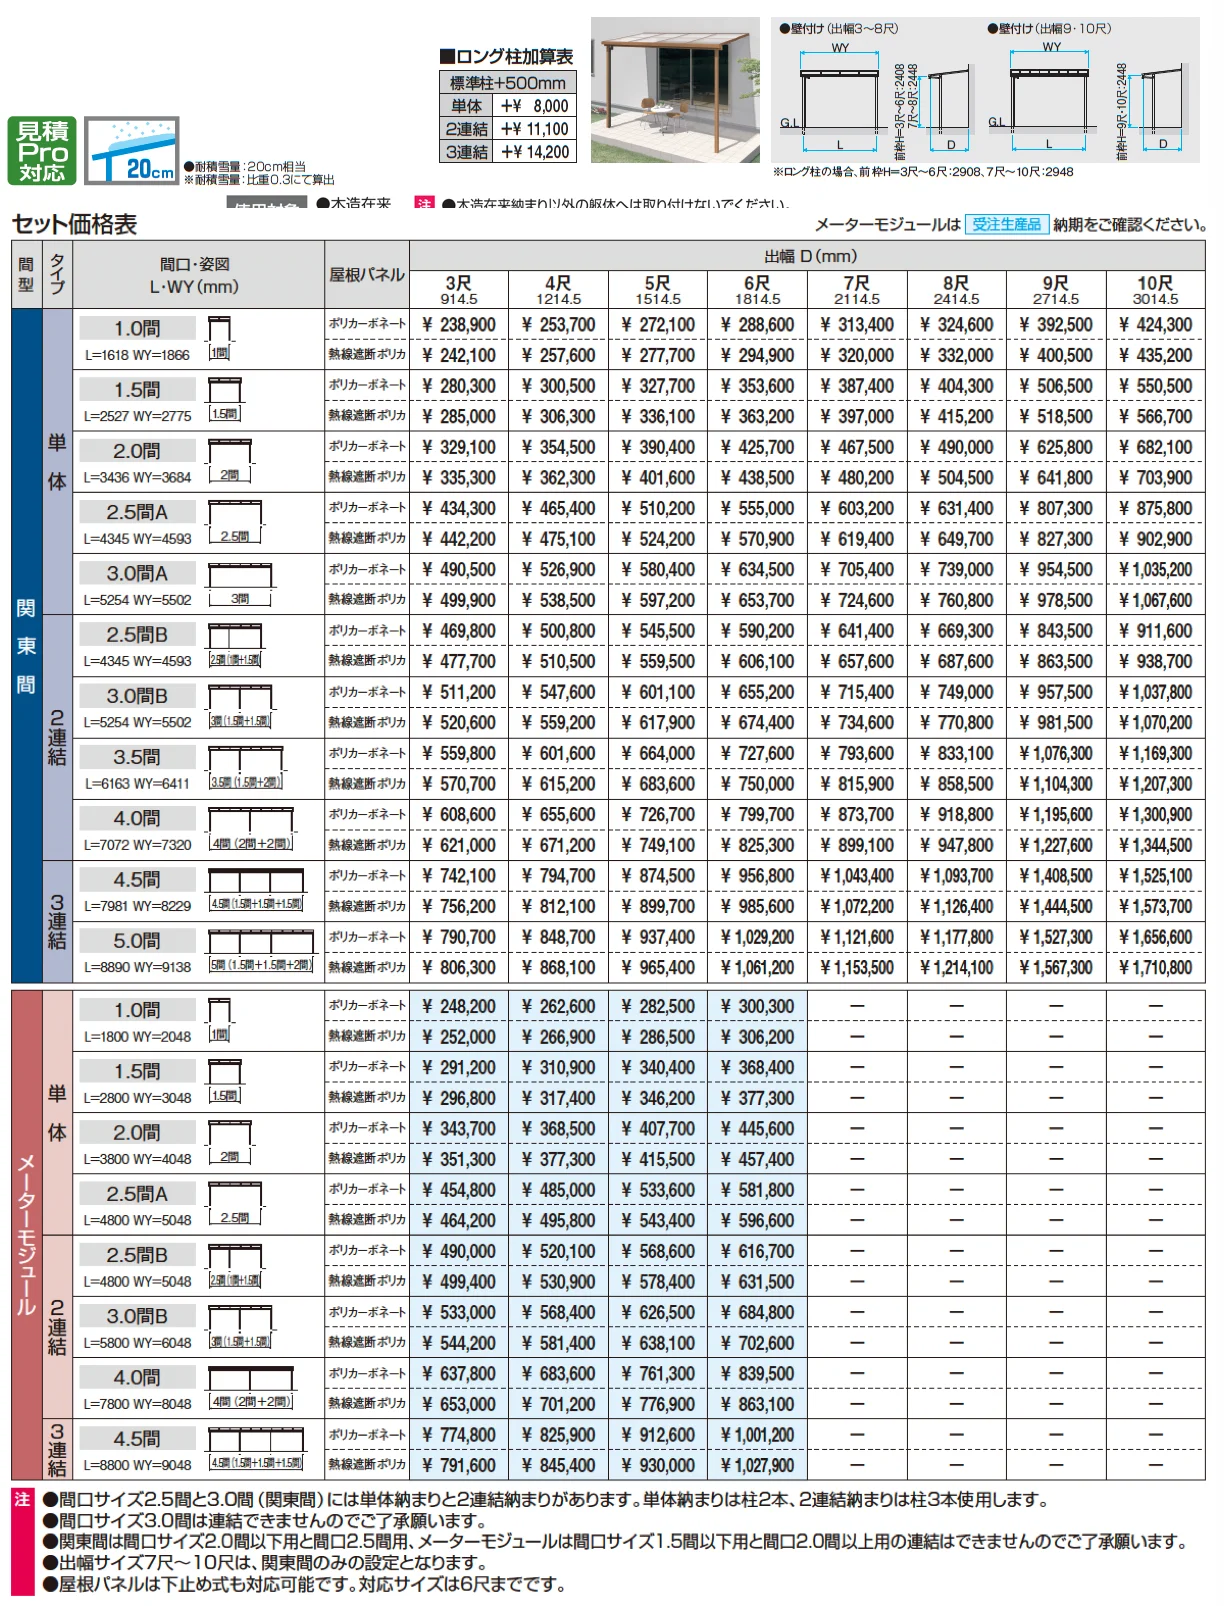This screenshot has height=1606, width=1224.
Task: Click the 4.0間 メーターモジュール shape diagram
Action: [250, 1389]
